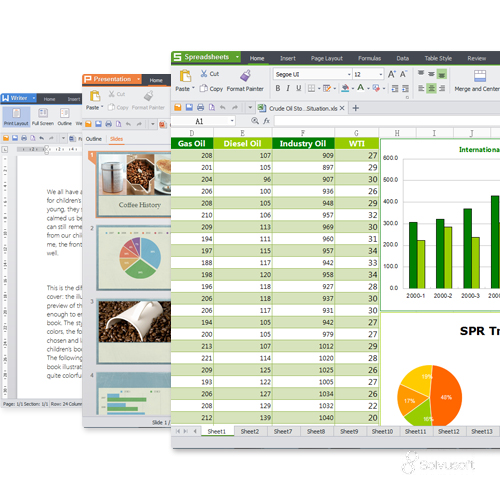
Task: Increase font size with the larger A icon
Action: 392,74
